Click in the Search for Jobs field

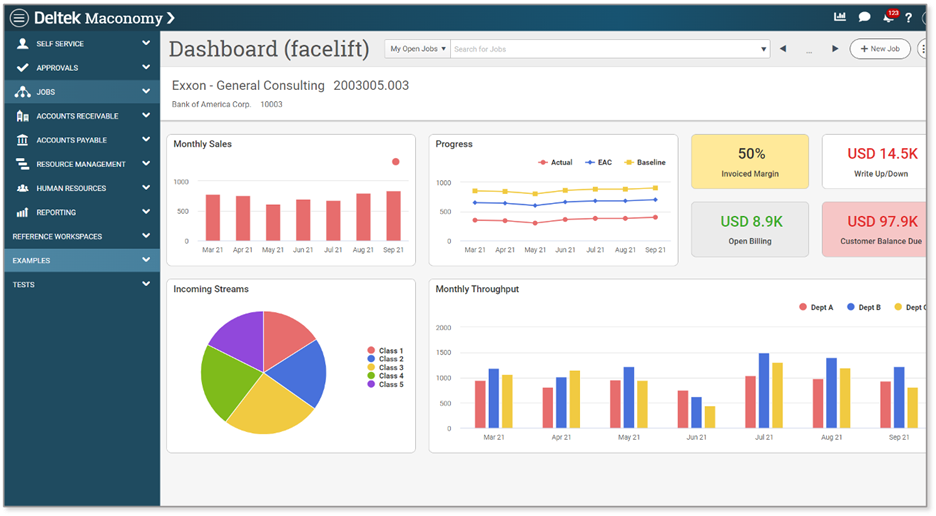604,49
